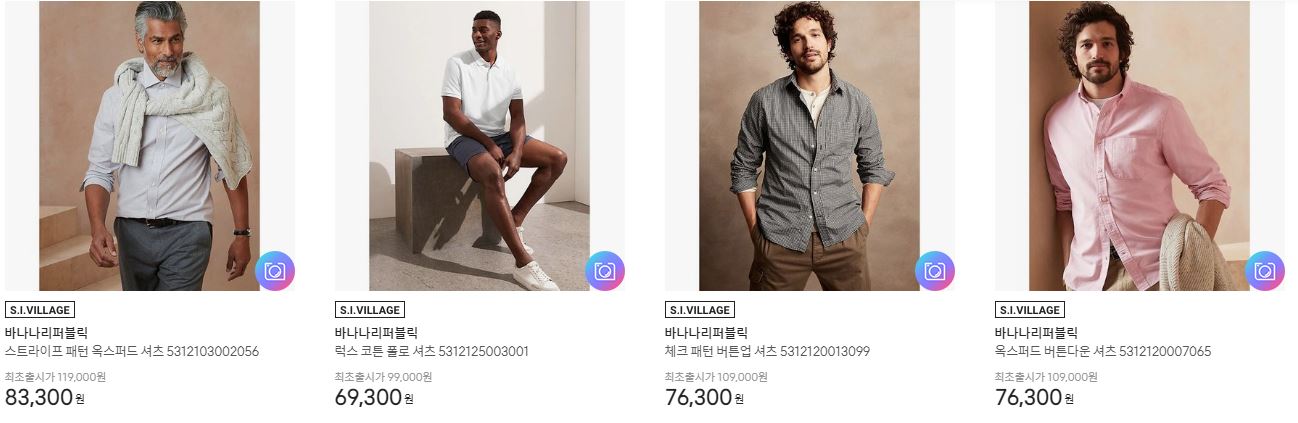Image resolution: width=1298 pixels, height=423 pixels.
Task: Click S.I.VILLAGE badge under the check shirt
Action: tap(700, 310)
